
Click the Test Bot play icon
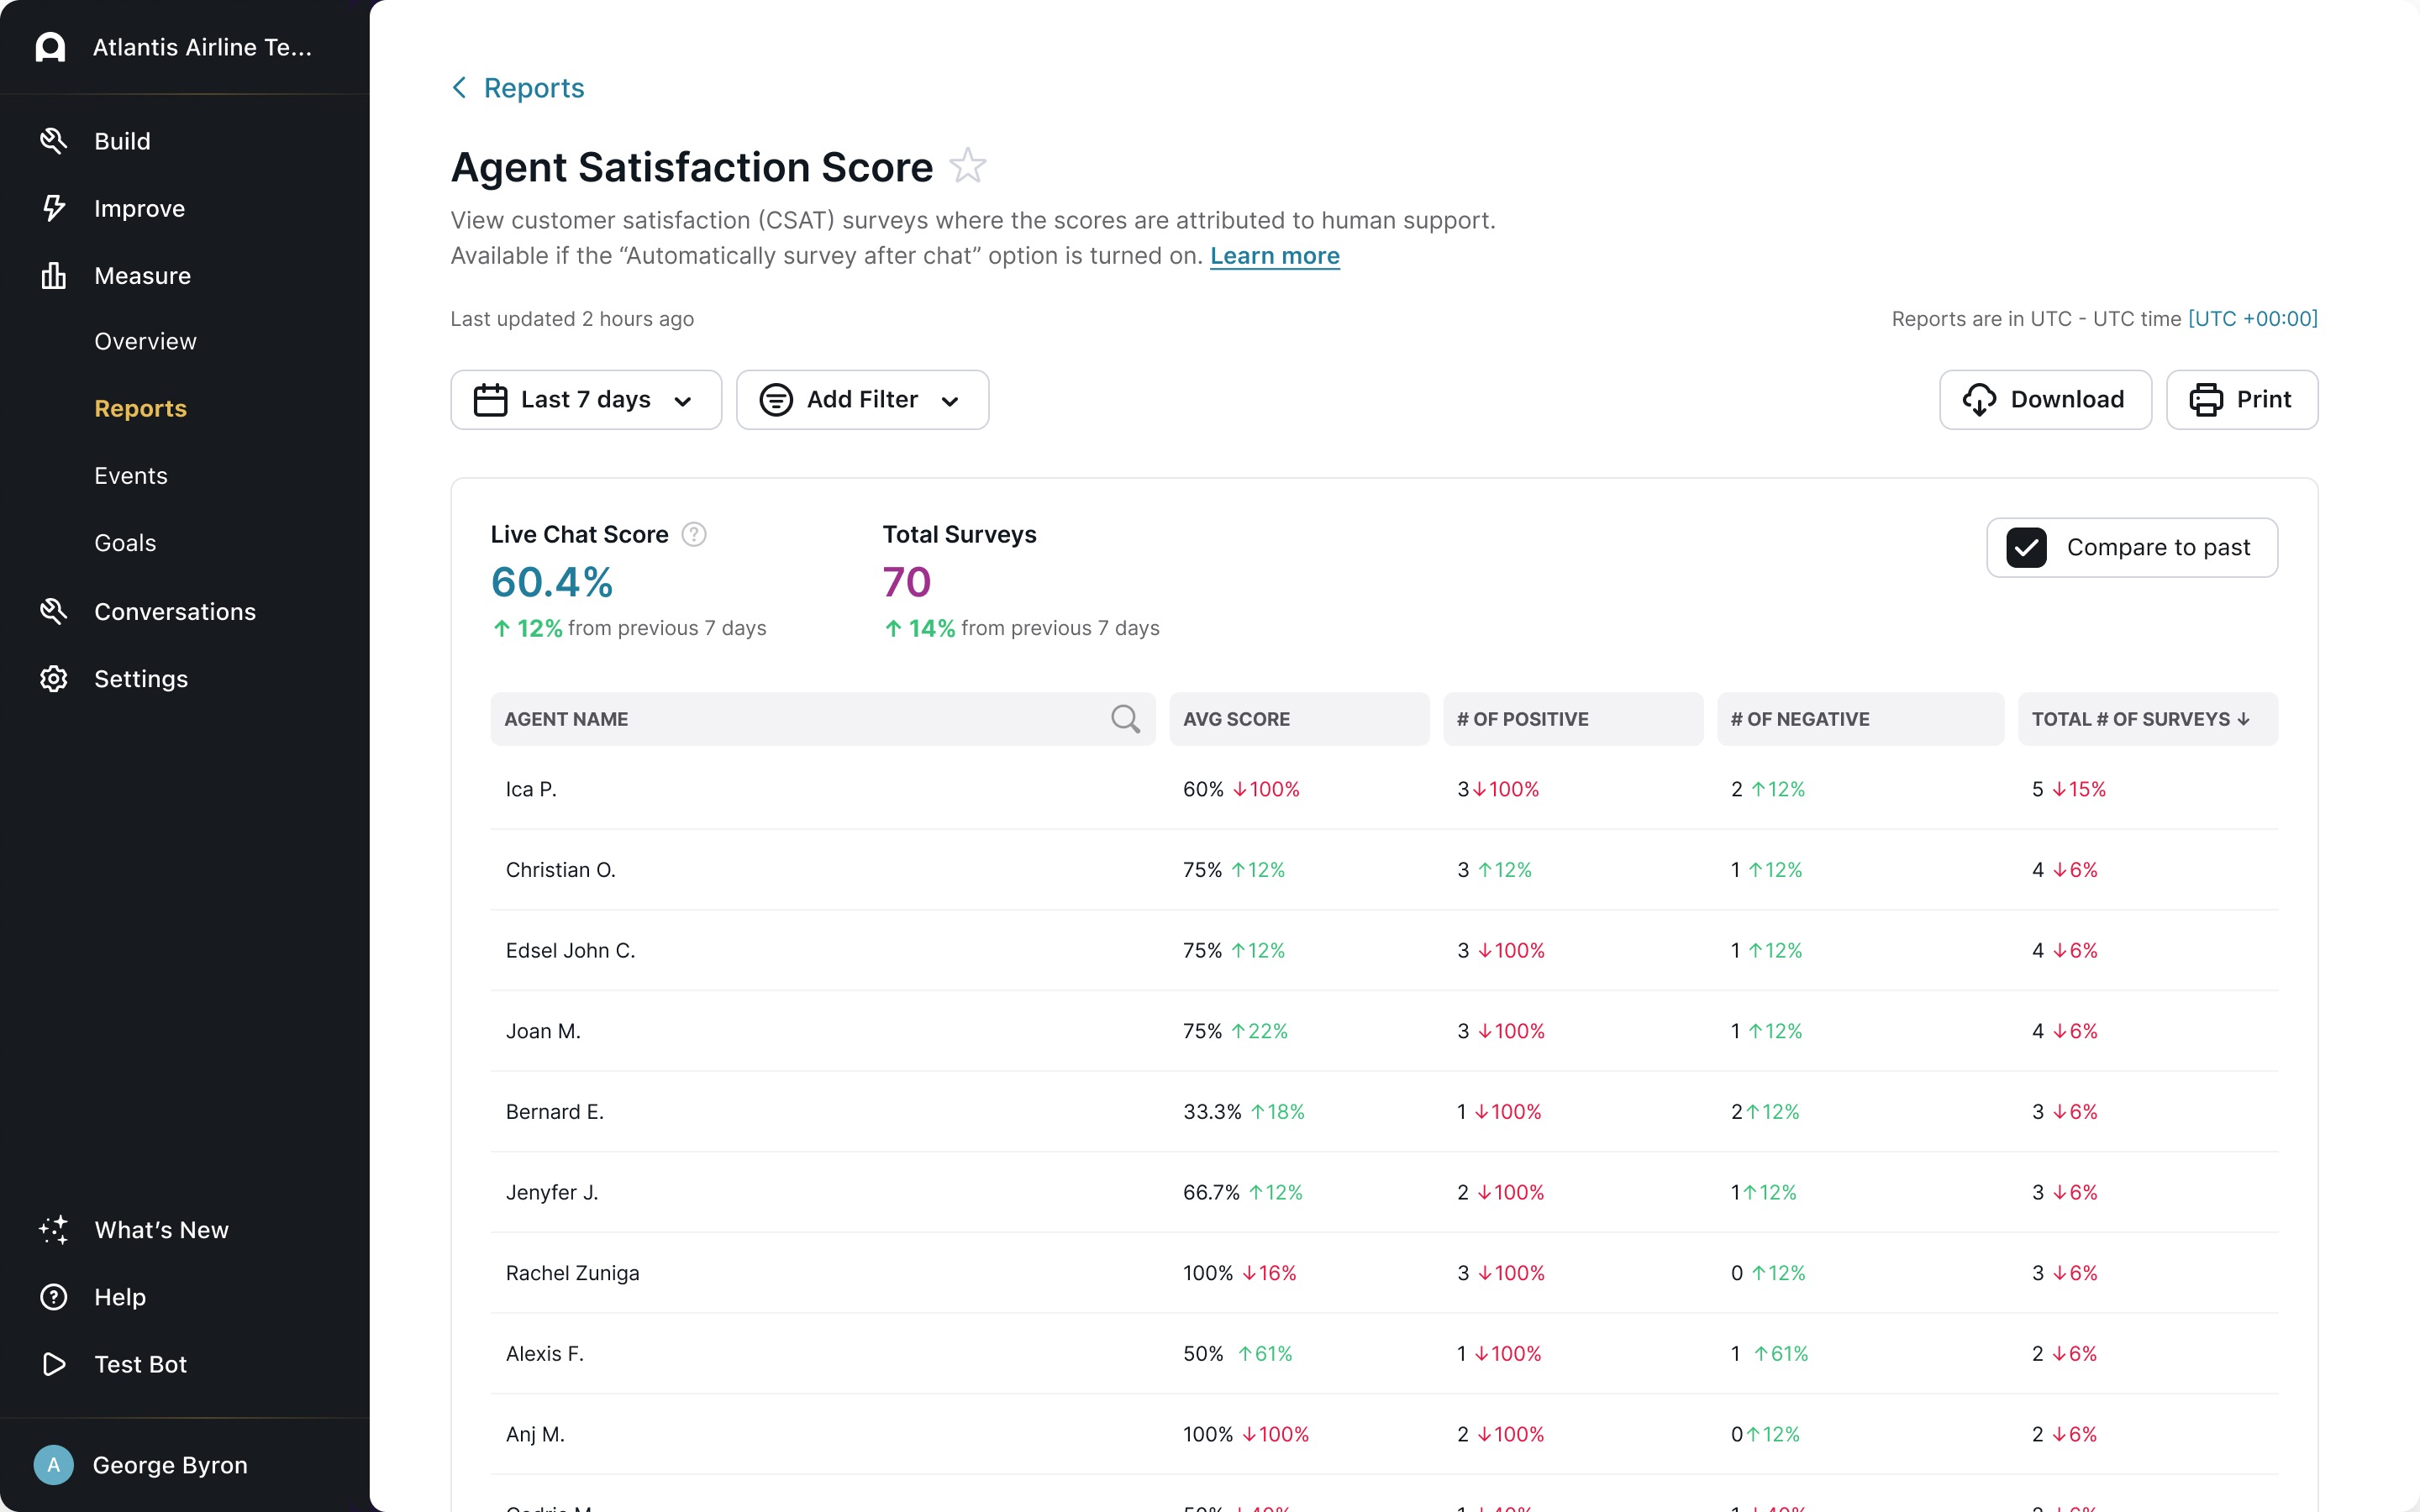(x=53, y=1364)
